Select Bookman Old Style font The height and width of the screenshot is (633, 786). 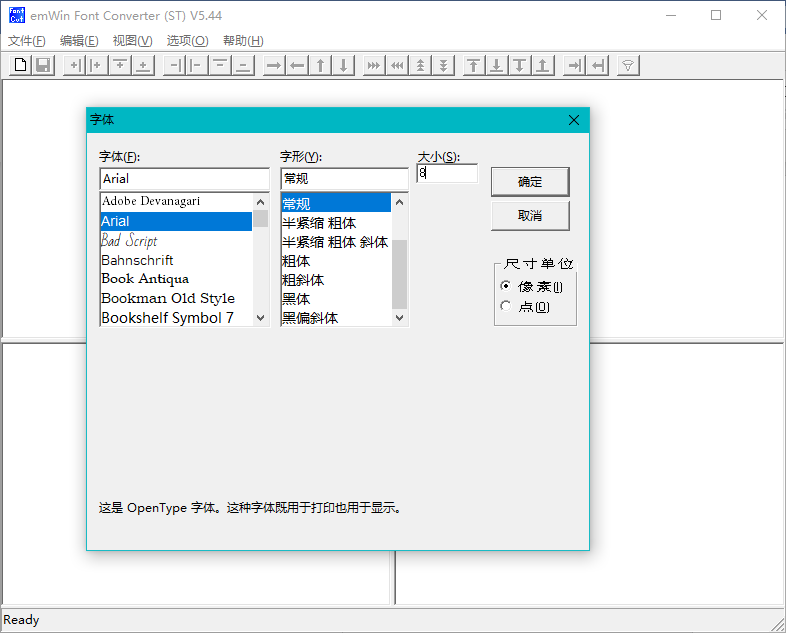point(176,298)
